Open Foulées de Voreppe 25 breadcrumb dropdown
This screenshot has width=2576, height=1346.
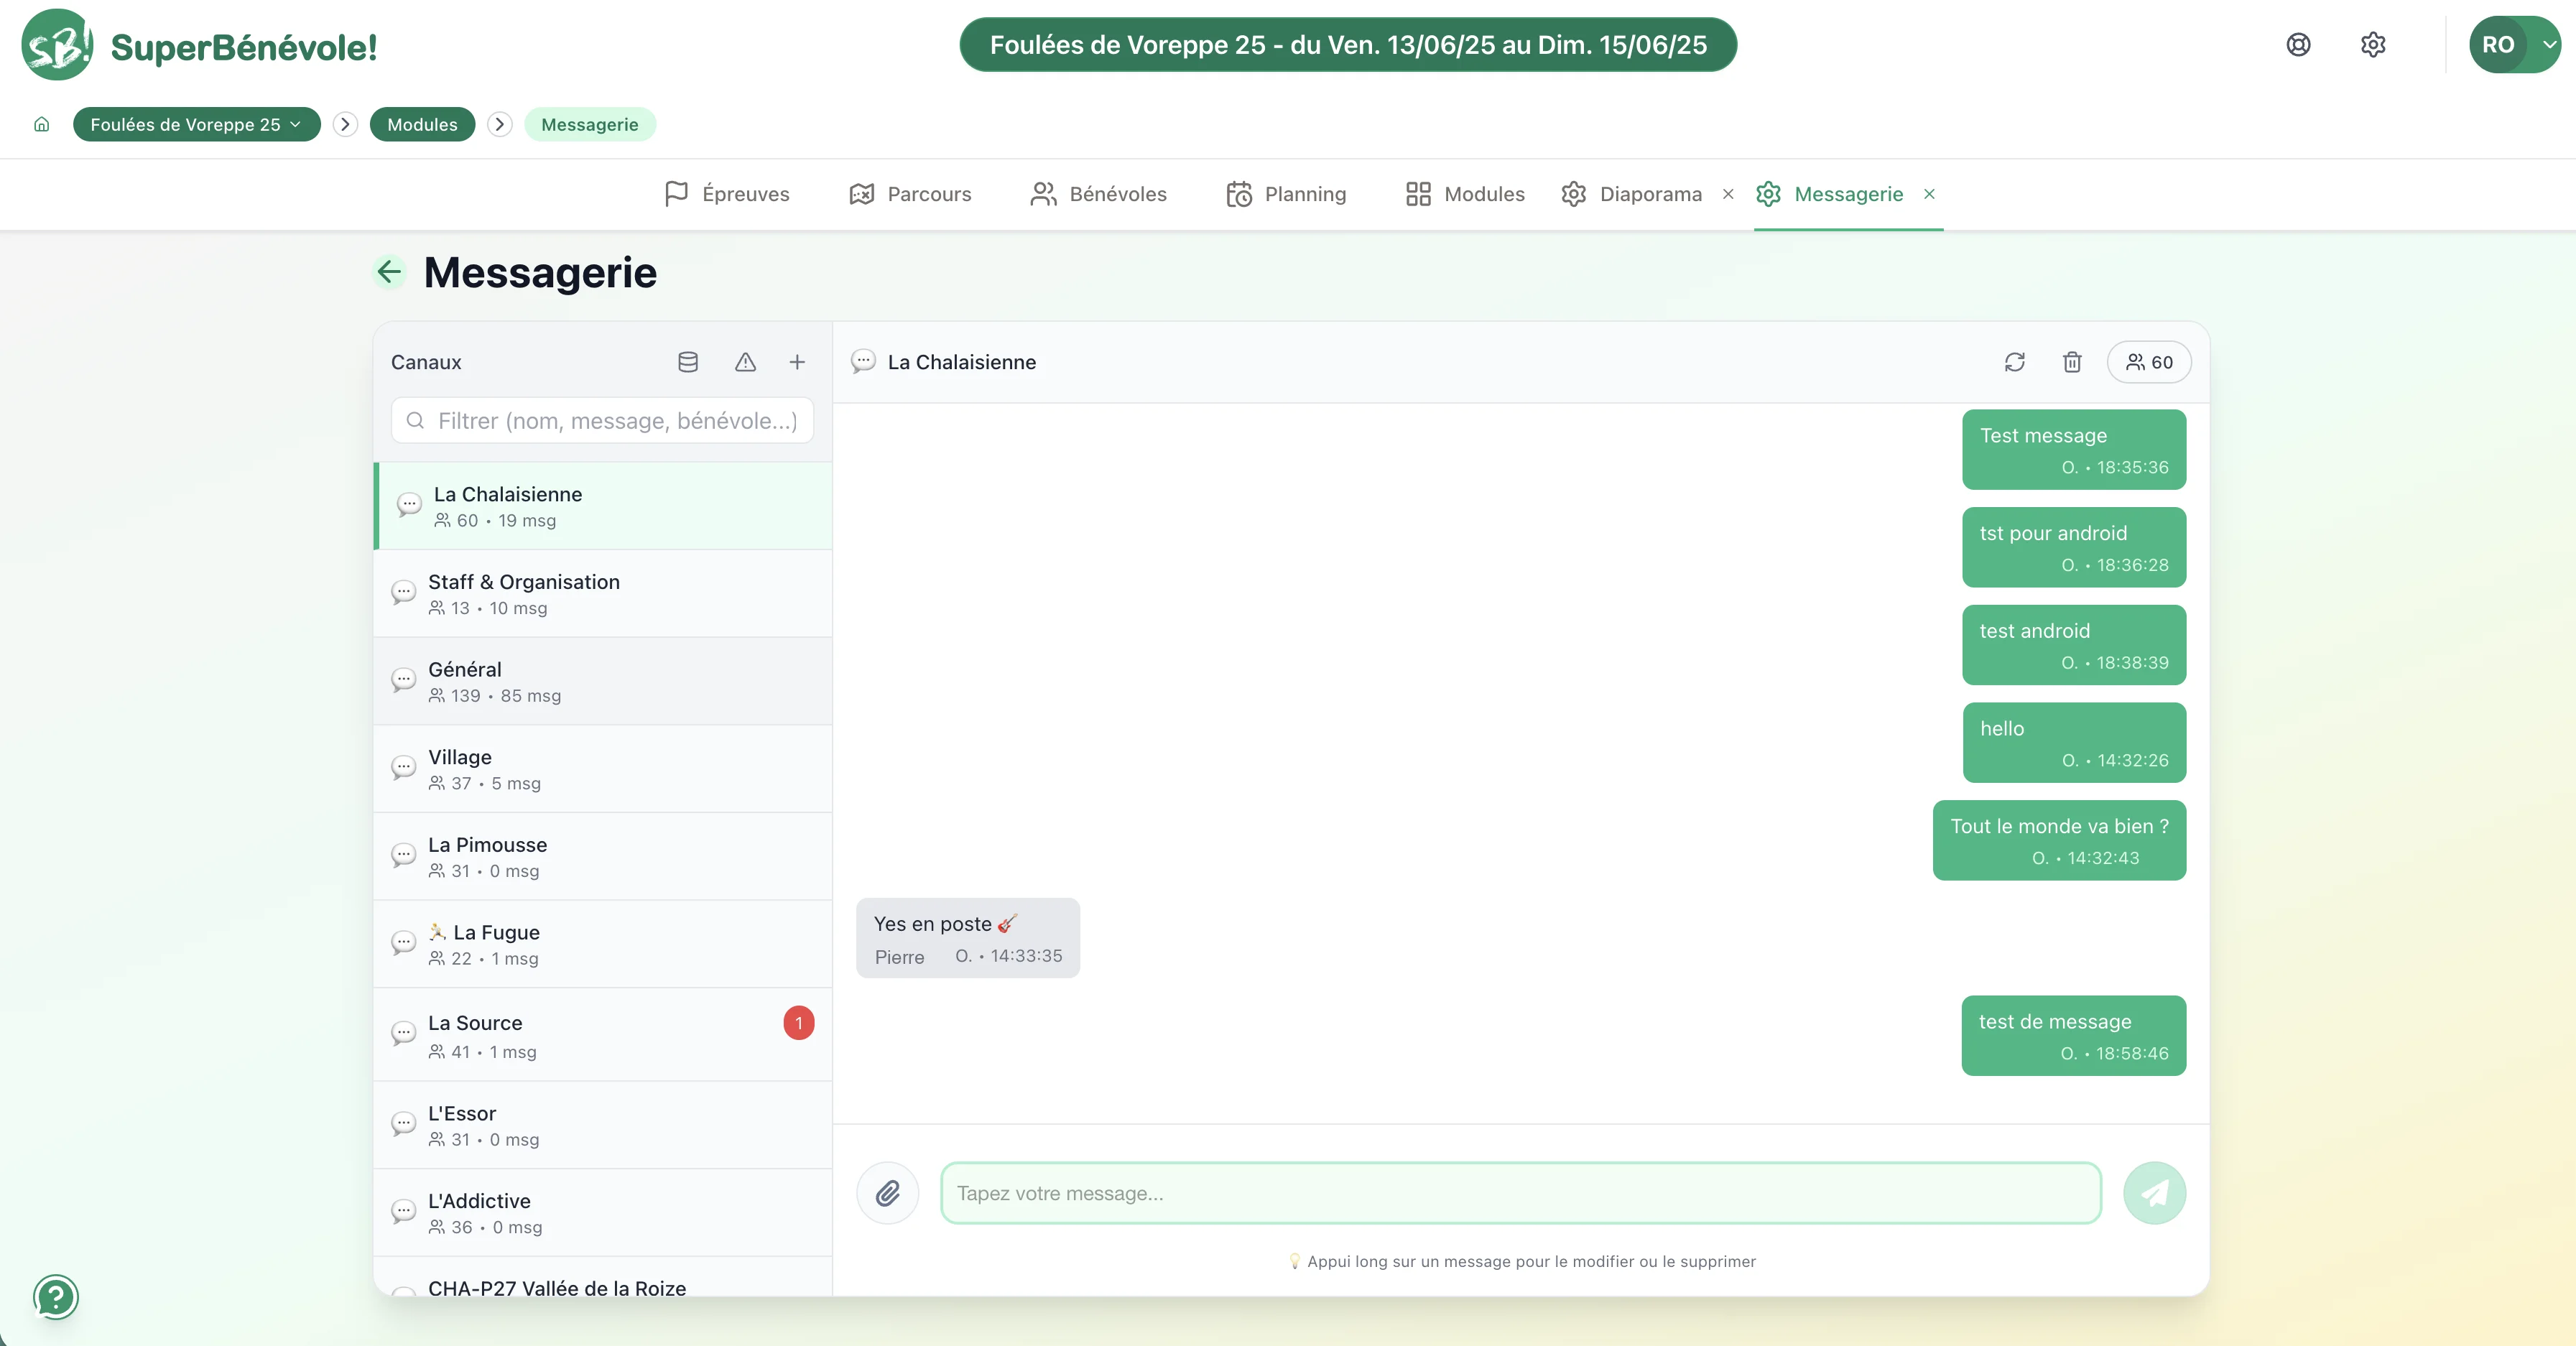(196, 124)
